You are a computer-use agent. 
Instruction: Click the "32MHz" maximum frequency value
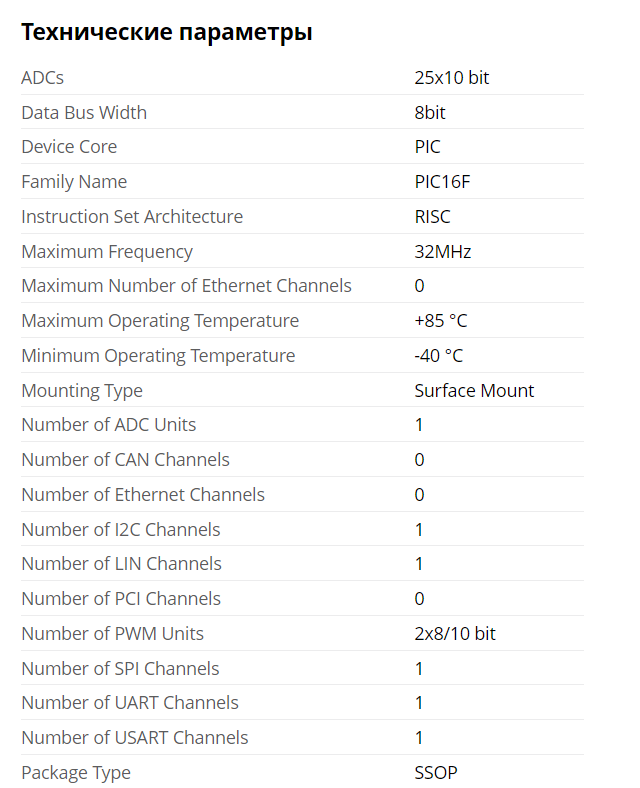pyautogui.click(x=442, y=252)
